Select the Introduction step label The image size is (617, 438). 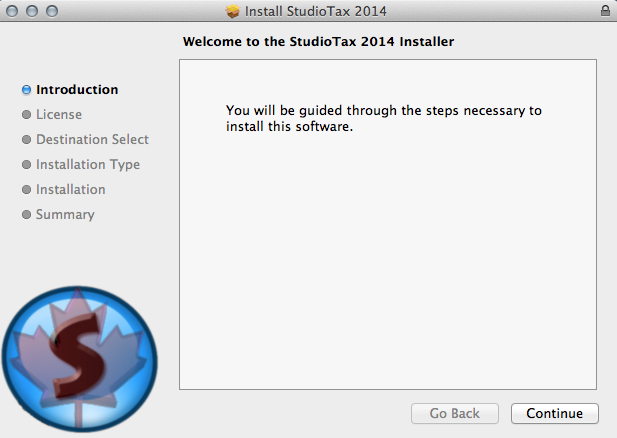(77, 90)
